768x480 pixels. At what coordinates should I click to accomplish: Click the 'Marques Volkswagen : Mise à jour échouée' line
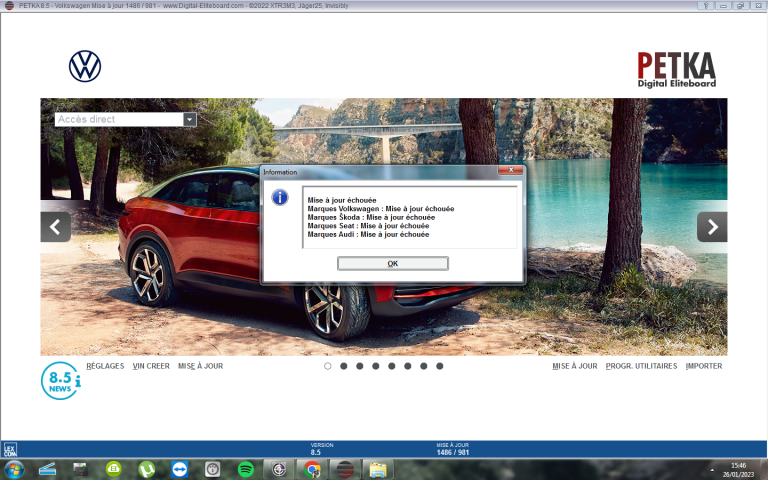point(381,209)
